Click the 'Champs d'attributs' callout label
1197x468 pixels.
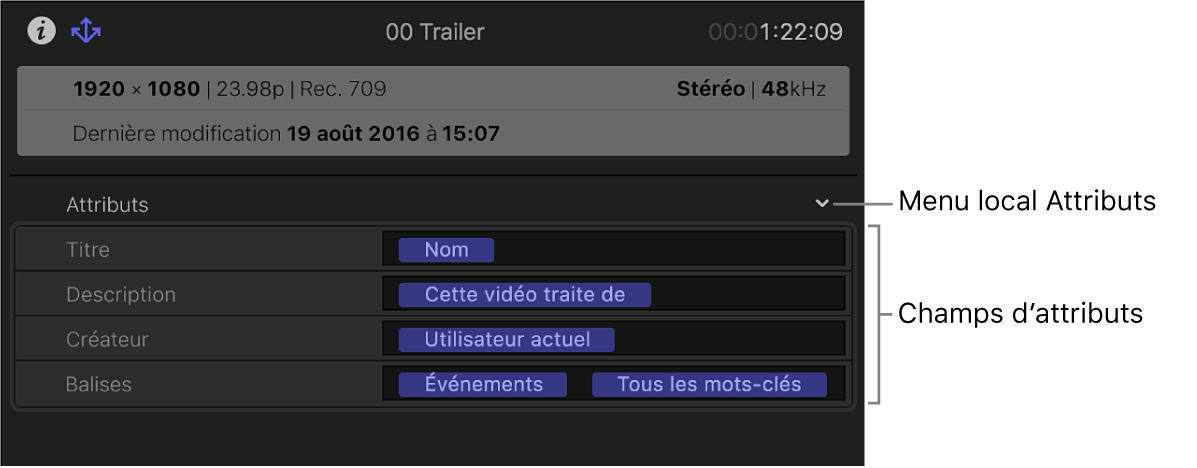tap(1020, 314)
